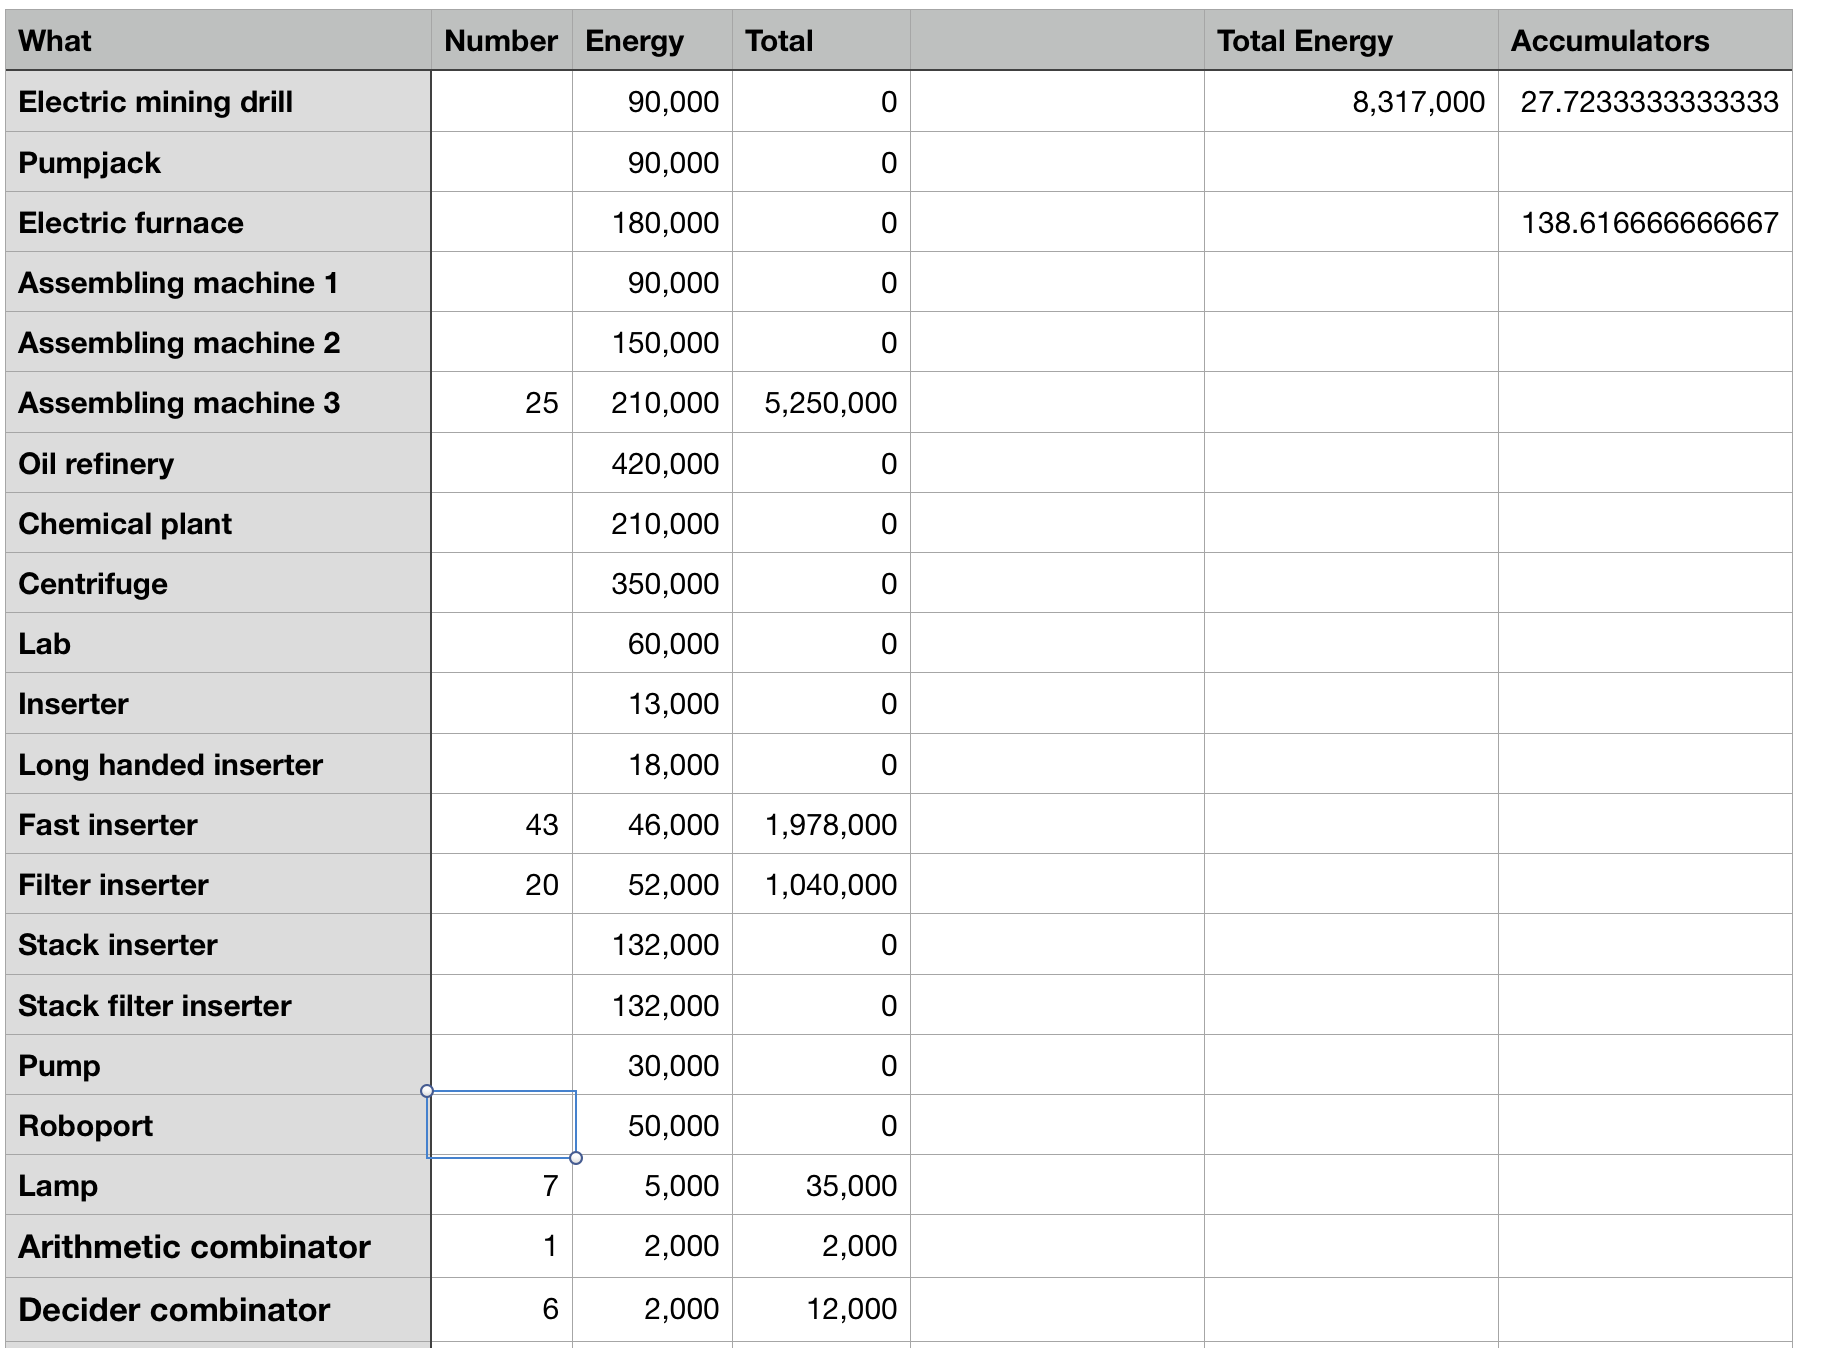Select the 'Lab' row label

[218, 643]
